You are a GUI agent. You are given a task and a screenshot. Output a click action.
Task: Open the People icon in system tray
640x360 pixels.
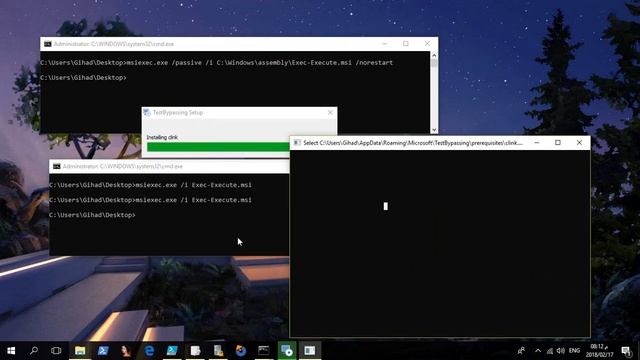click(521, 351)
